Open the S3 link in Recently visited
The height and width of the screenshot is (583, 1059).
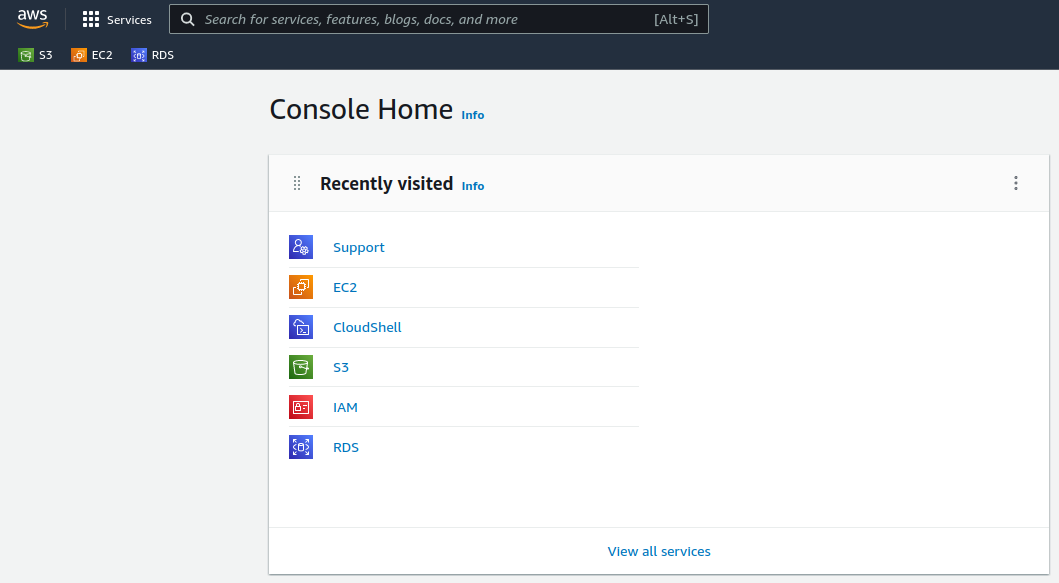pos(341,367)
